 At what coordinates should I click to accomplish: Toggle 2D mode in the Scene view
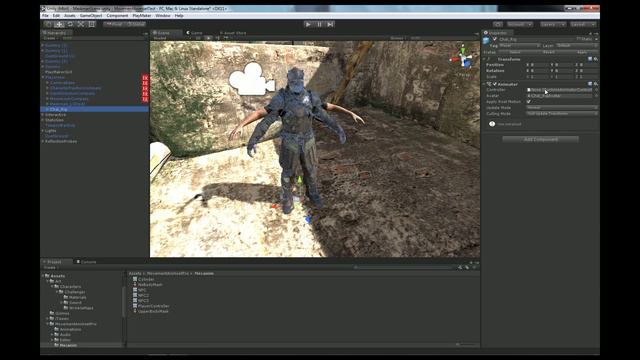pyautogui.click(x=198, y=38)
